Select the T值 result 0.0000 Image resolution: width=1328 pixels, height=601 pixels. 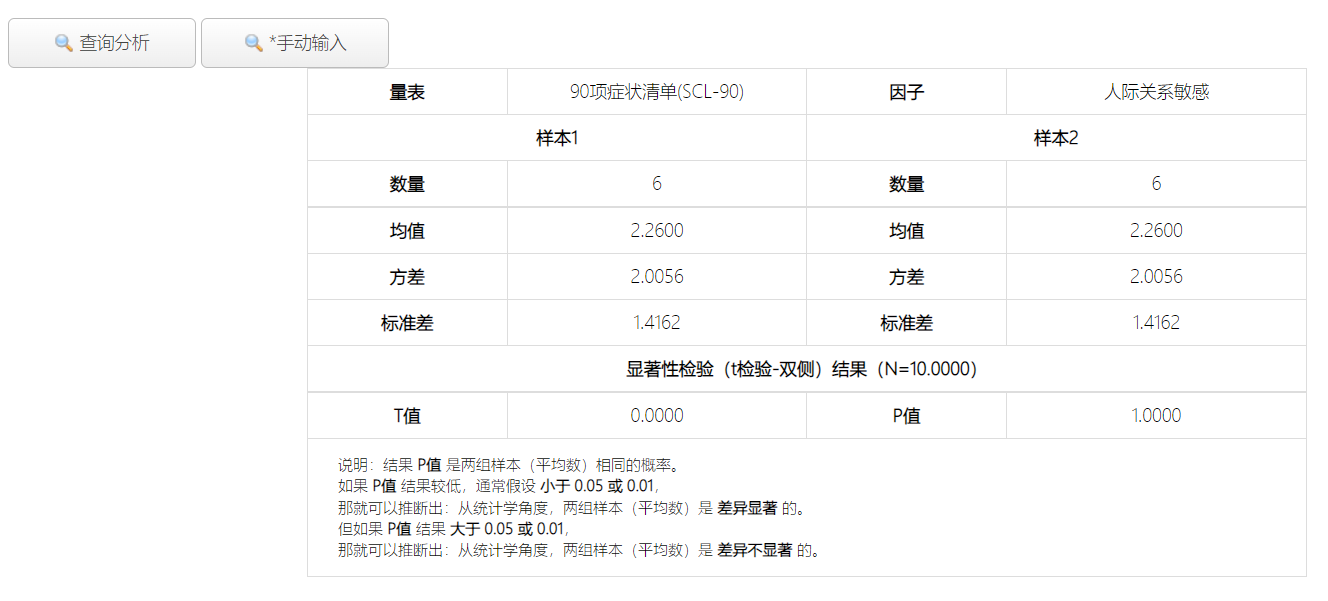(x=656, y=416)
